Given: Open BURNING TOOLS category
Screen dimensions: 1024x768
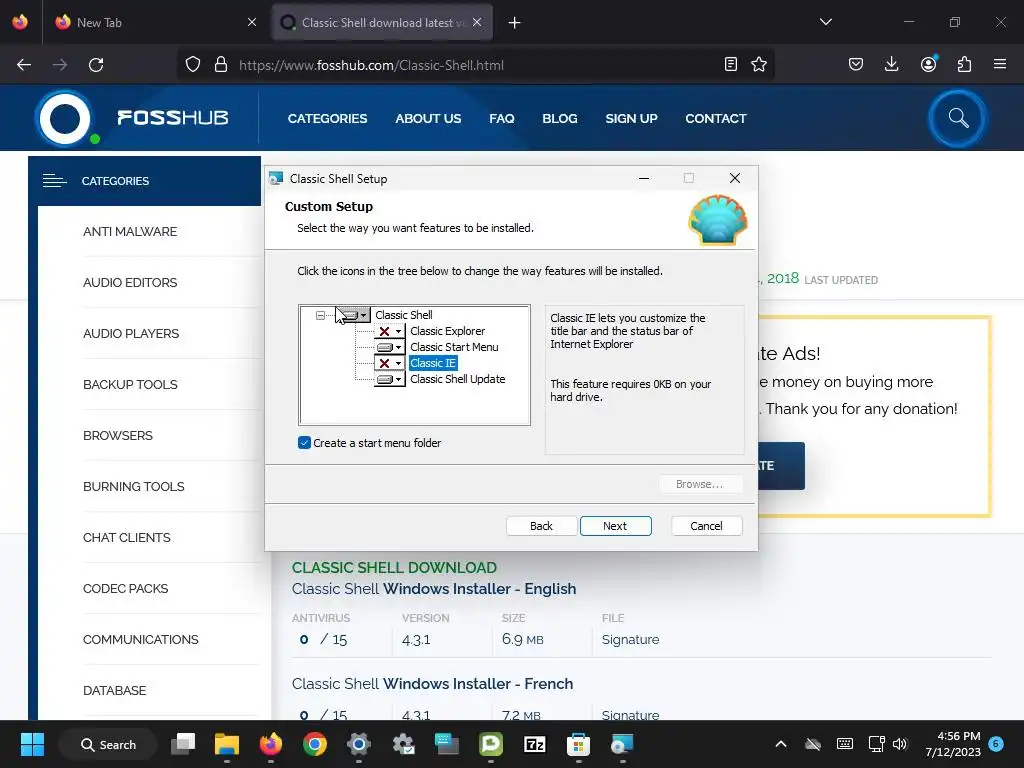Looking at the screenshot, I should click(x=133, y=487).
